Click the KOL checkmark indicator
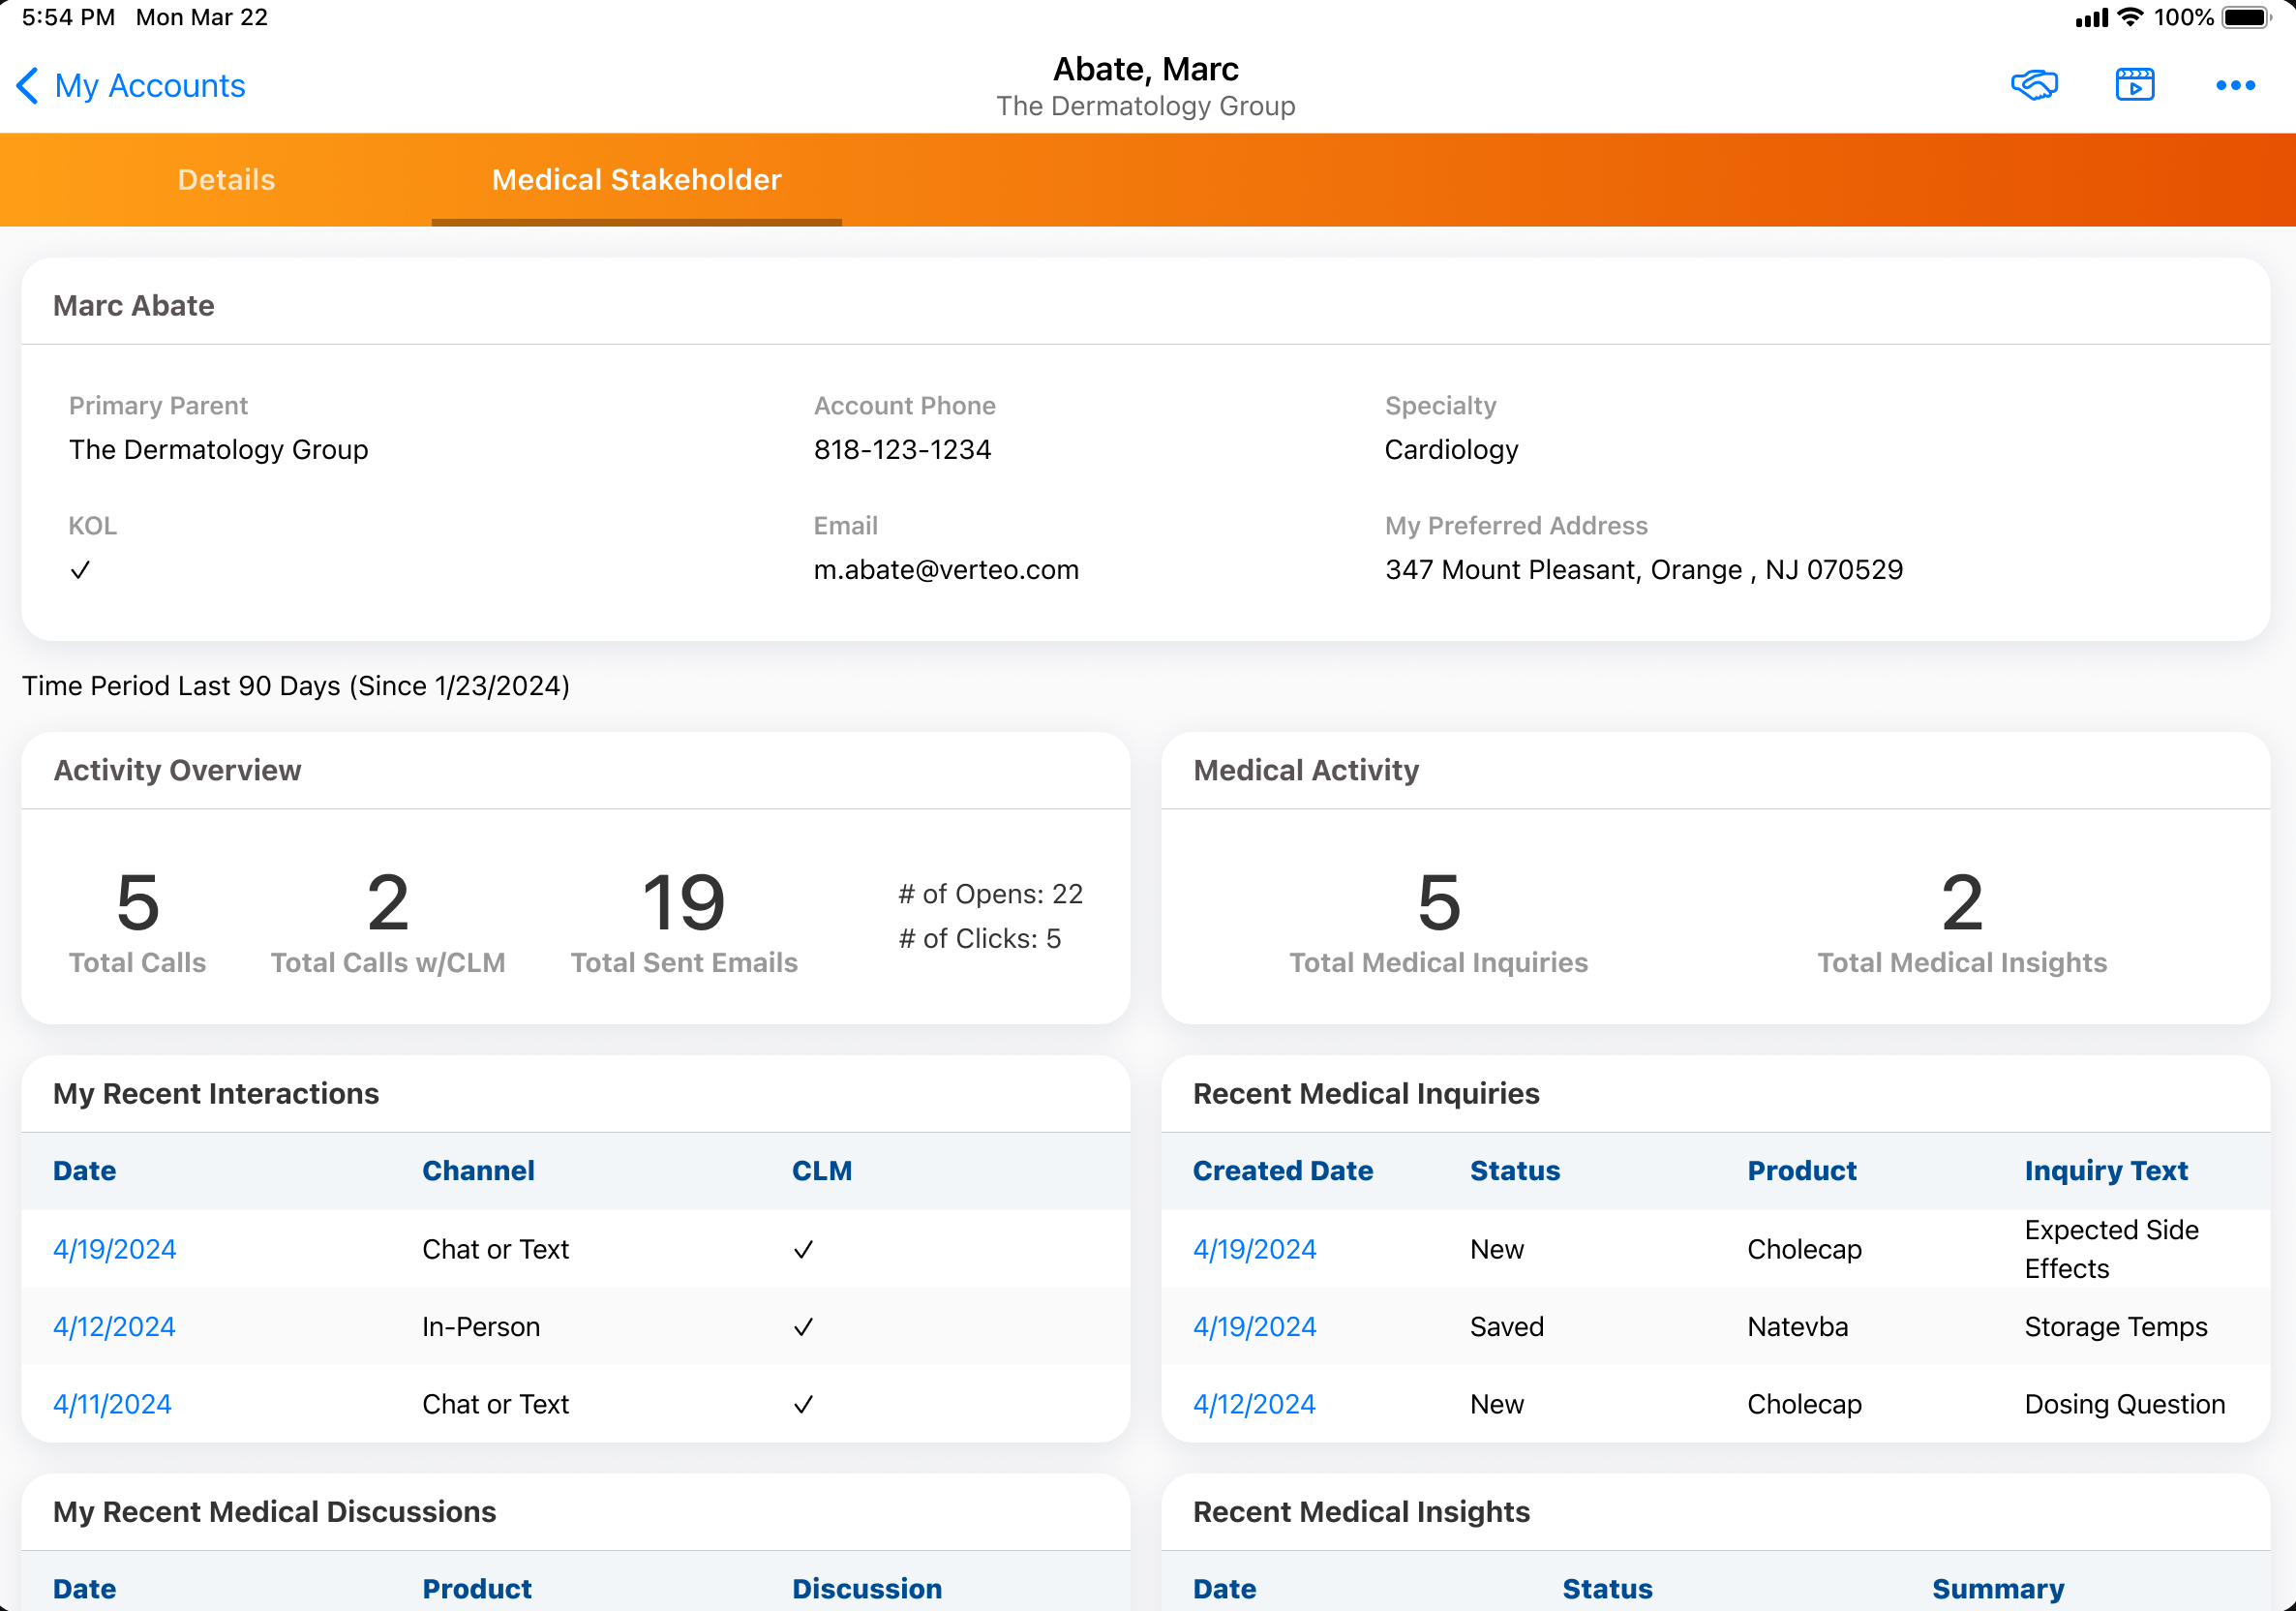 pos(80,570)
